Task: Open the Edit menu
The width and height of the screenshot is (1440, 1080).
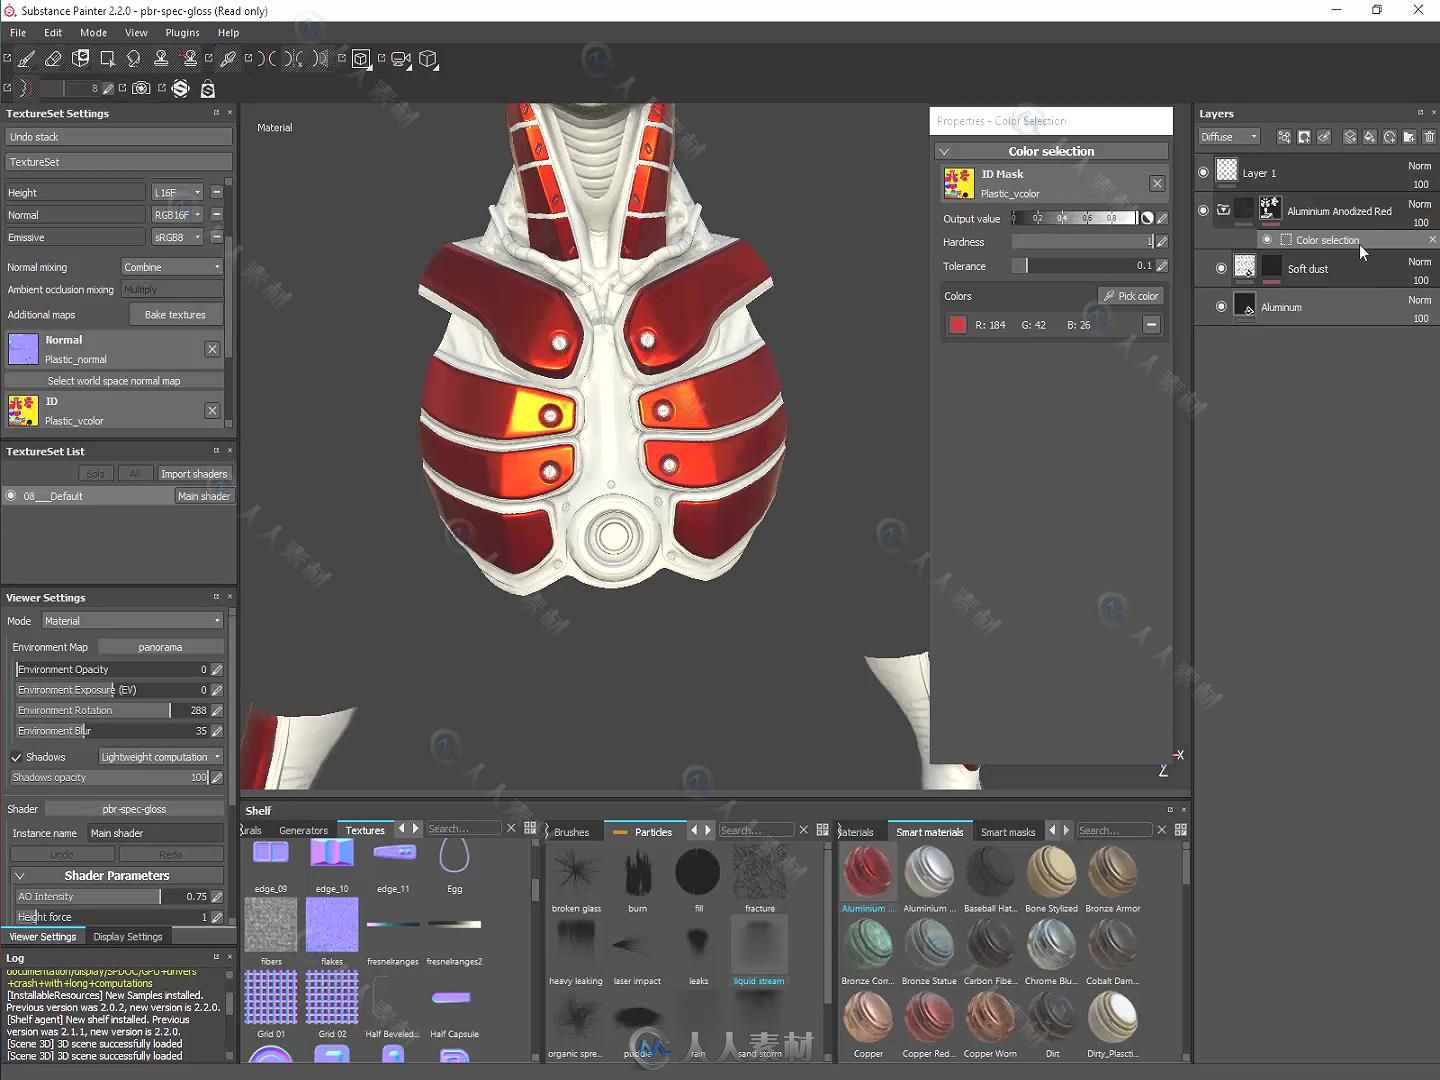Action: (53, 32)
